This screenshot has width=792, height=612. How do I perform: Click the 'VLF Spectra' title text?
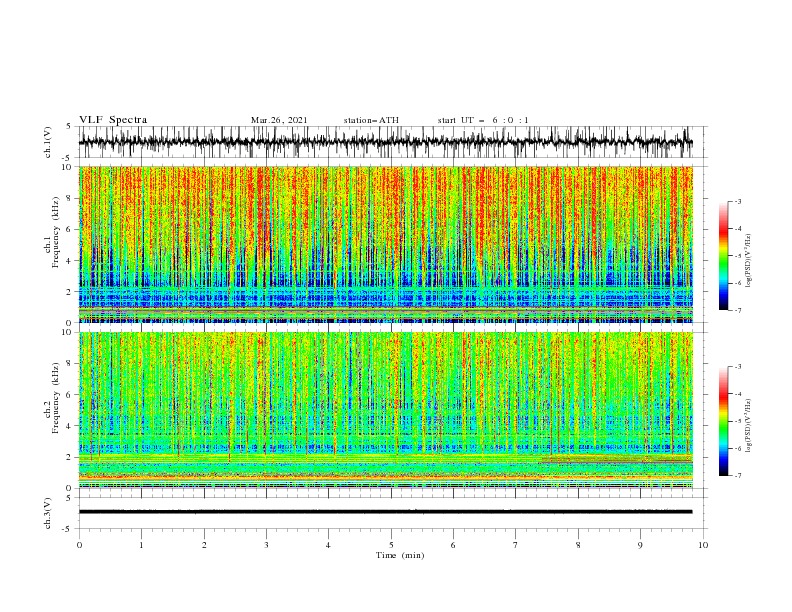coord(113,120)
